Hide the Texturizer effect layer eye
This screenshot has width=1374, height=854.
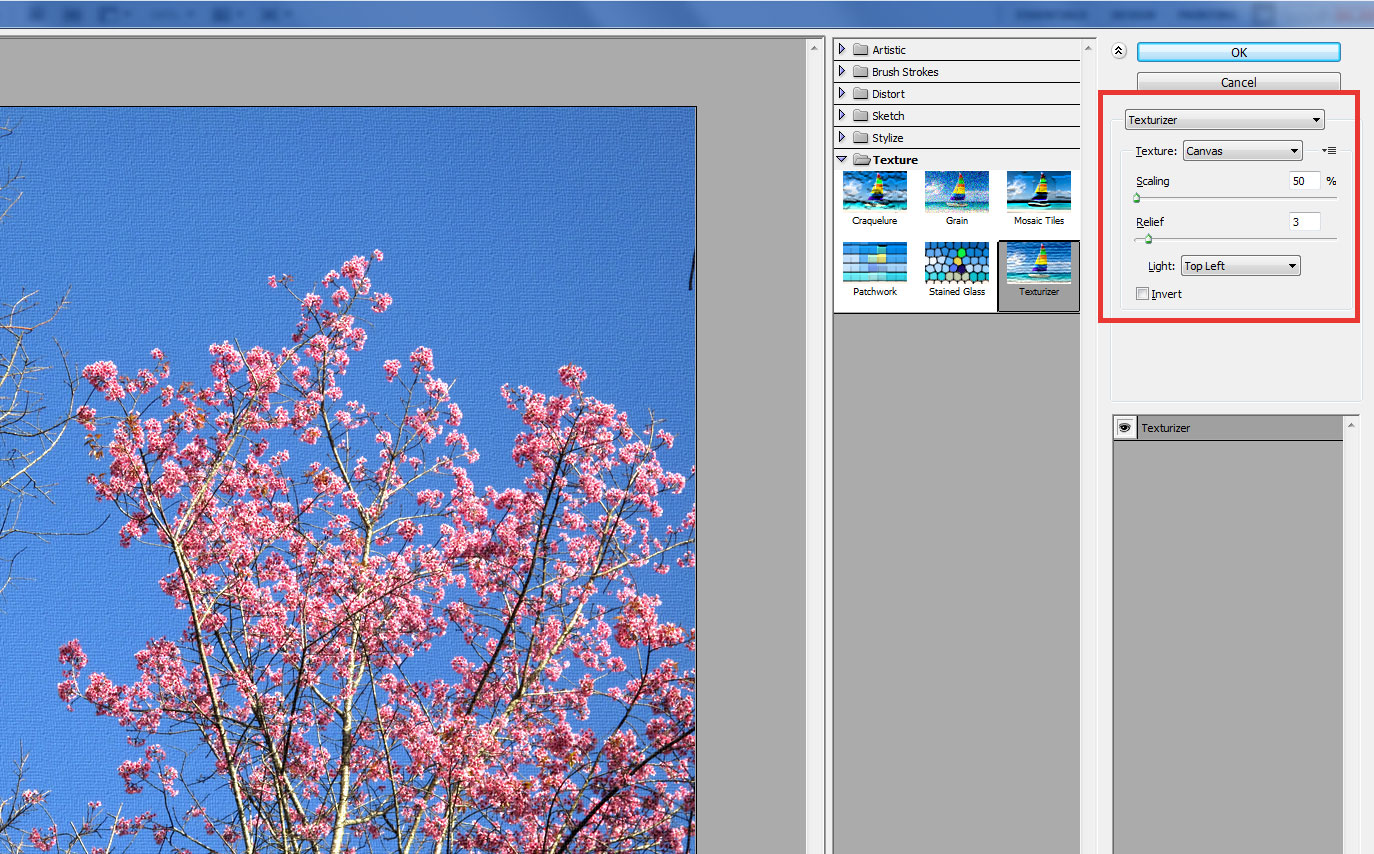(1125, 428)
